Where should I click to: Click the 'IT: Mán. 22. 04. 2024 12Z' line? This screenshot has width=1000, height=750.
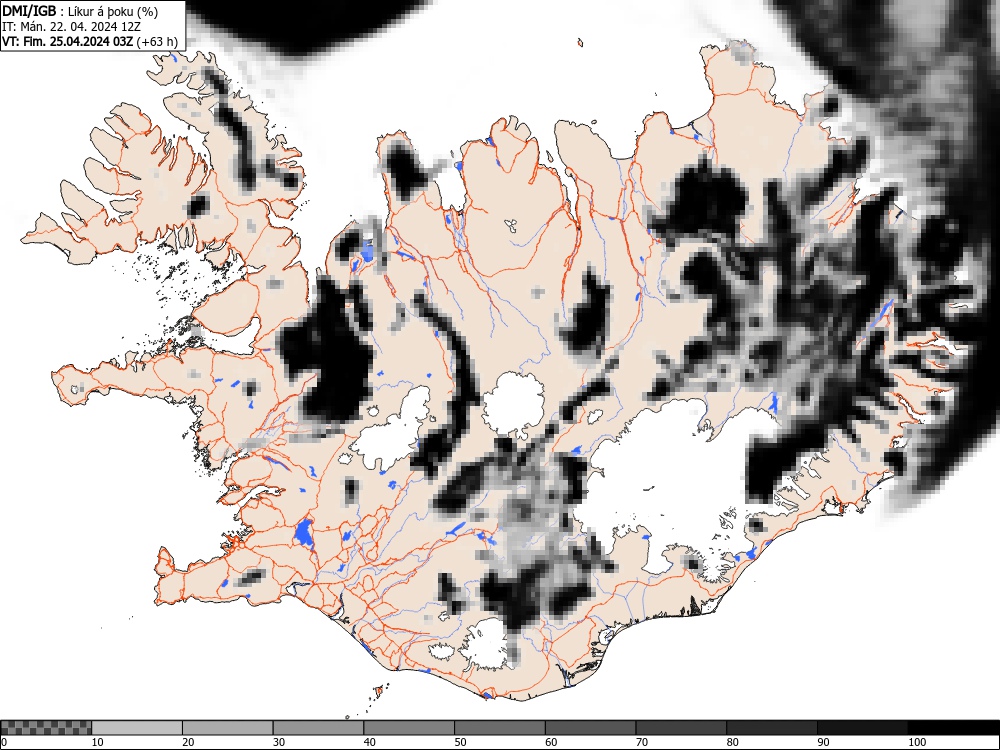[71, 27]
